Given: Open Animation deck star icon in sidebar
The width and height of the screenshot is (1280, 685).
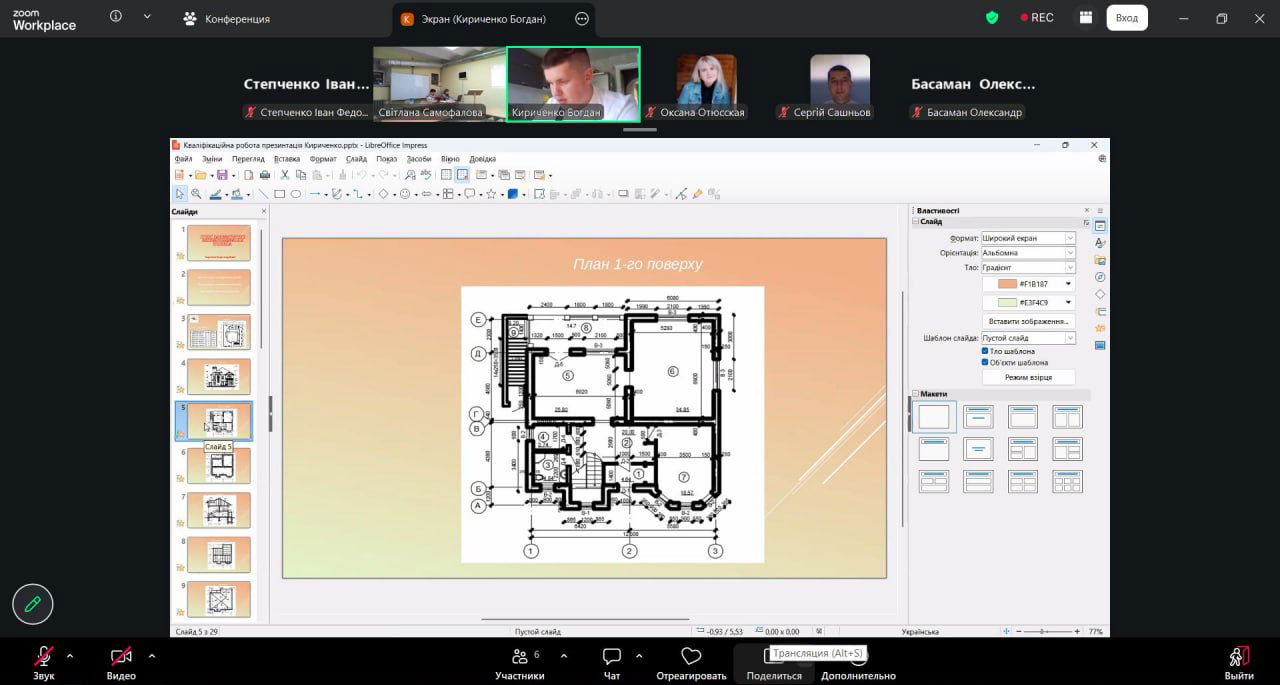Looking at the screenshot, I should click(1100, 328).
